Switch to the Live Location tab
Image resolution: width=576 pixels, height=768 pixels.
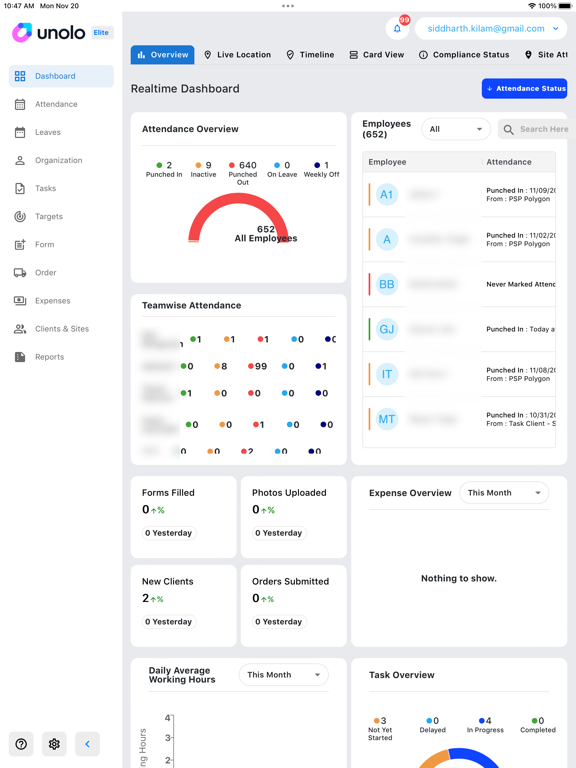coord(238,55)
